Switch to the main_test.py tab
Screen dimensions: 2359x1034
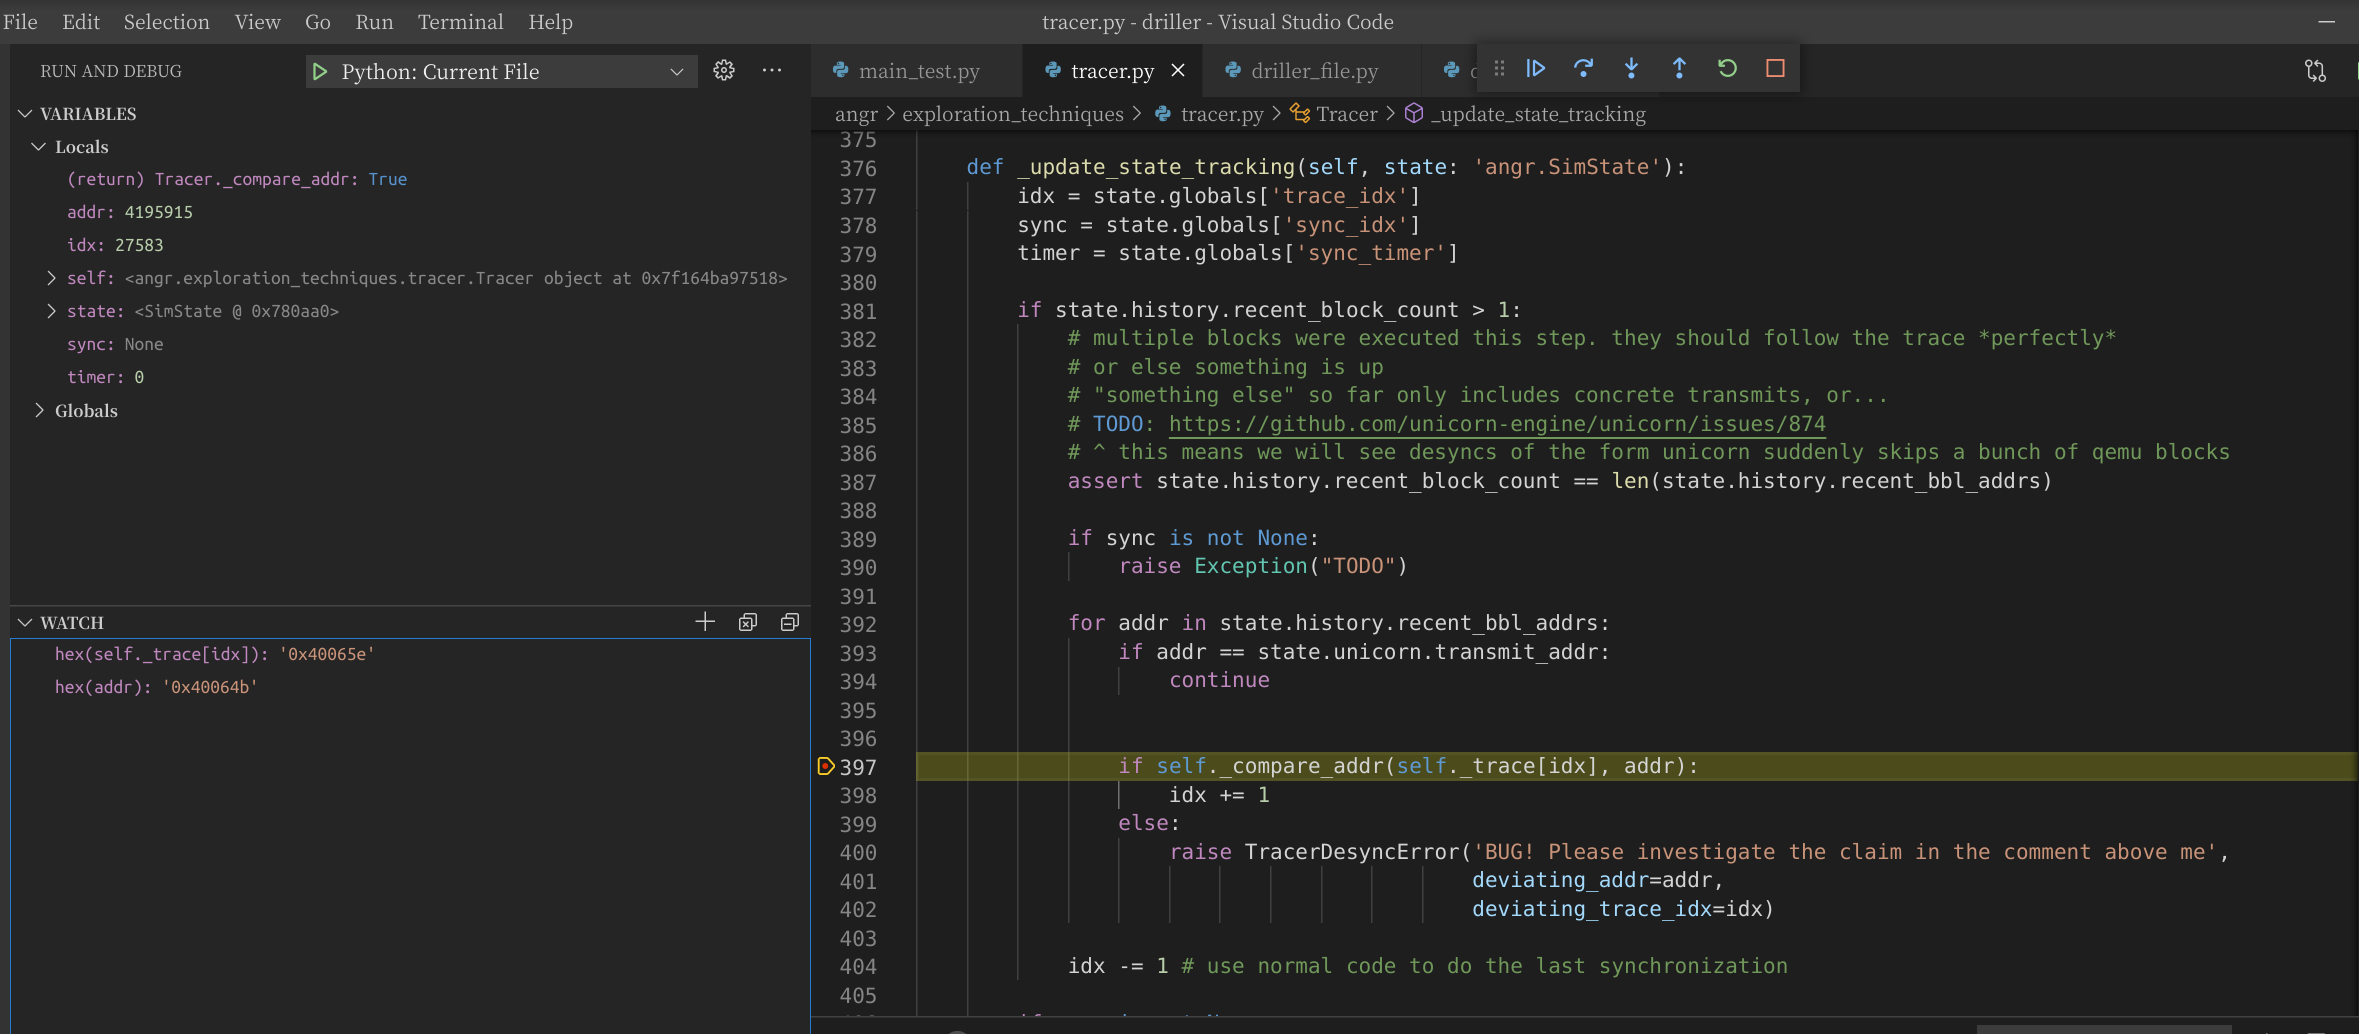click(918, 71)
